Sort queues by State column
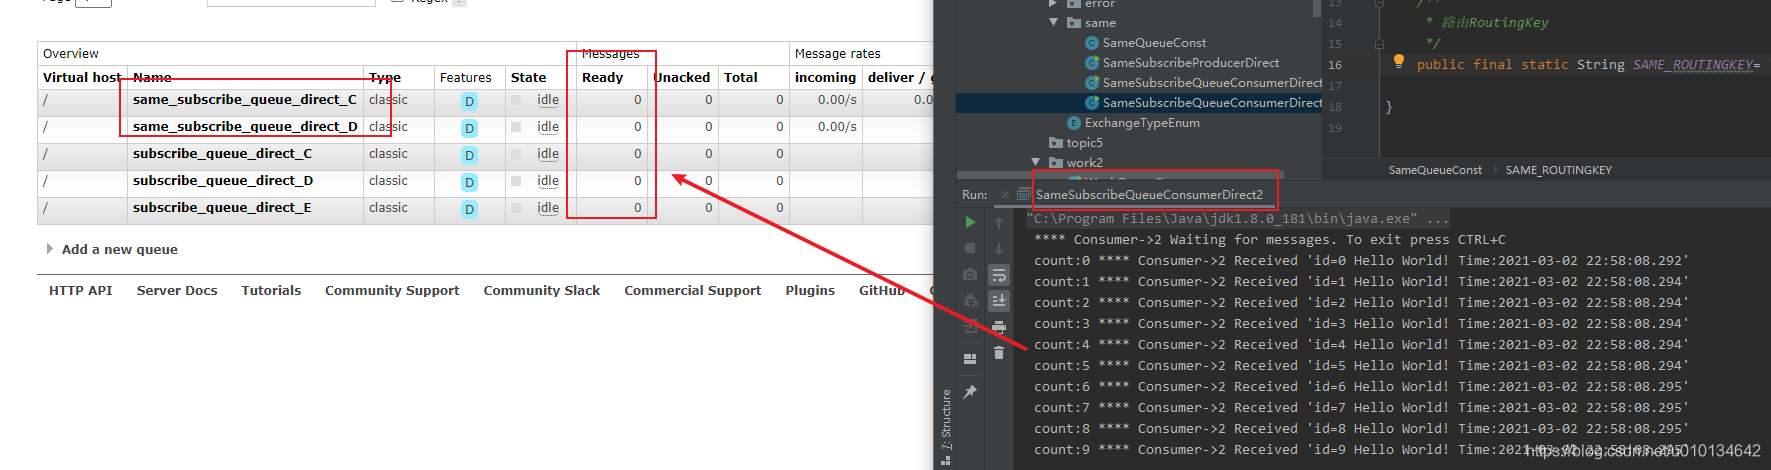The image size is (1771, 470). tap(528, 77)
